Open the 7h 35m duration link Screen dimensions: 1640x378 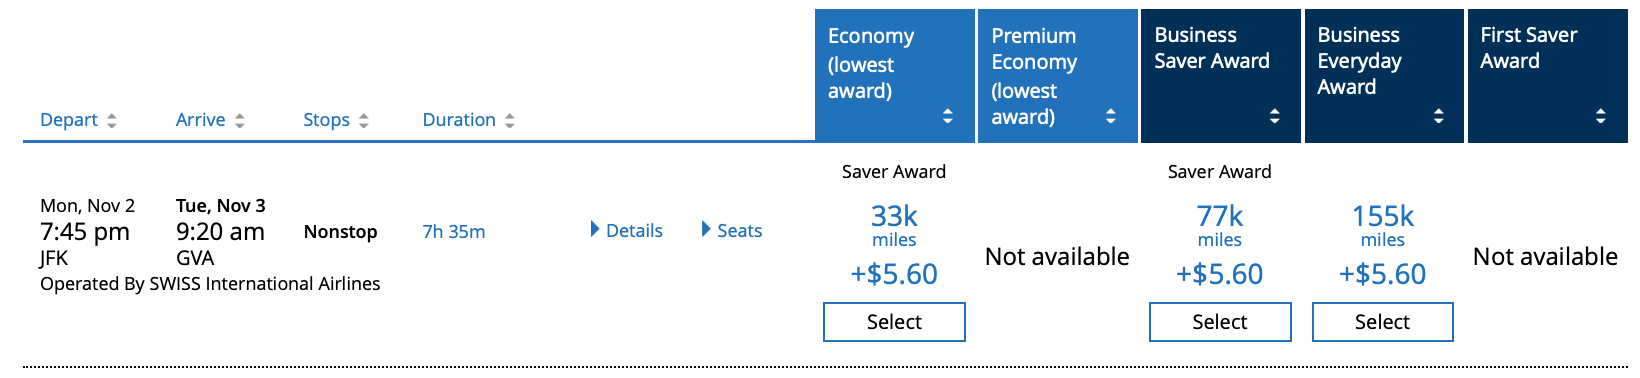point(454,231)
